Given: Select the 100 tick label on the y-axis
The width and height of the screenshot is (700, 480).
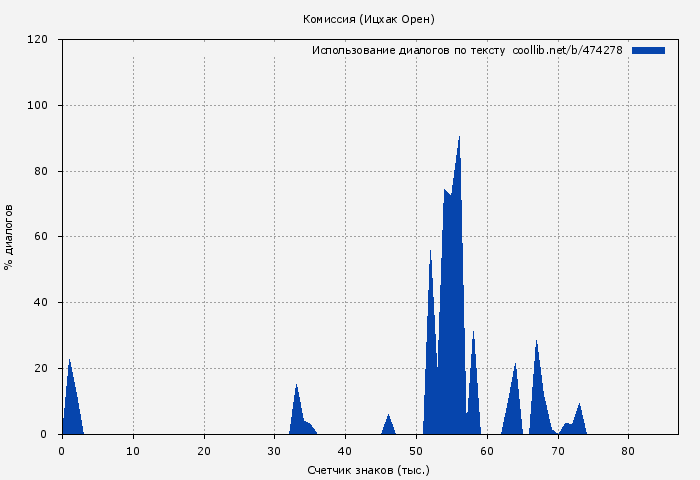Looking at the screenshot, I should click(38, 105).
